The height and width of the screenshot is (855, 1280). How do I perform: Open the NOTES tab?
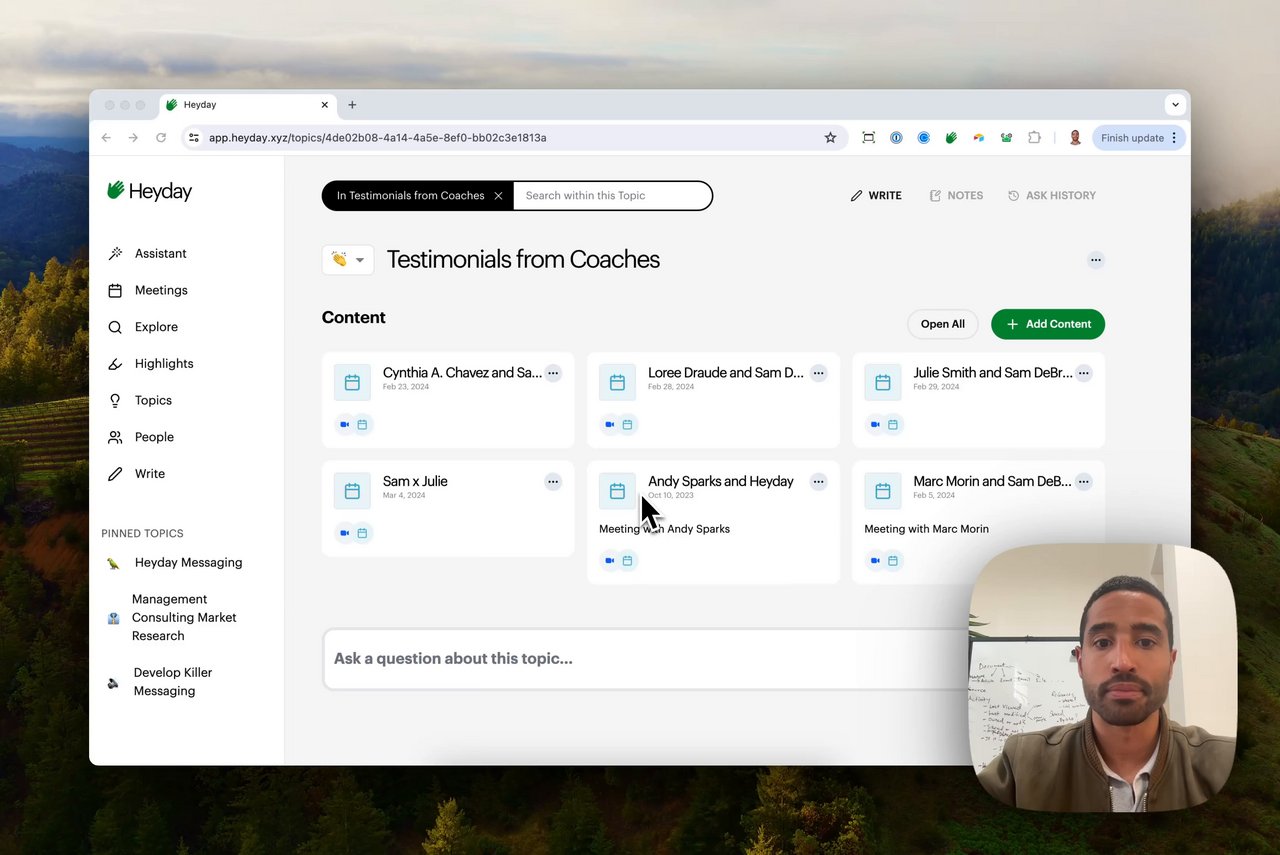tap(956, 196)
